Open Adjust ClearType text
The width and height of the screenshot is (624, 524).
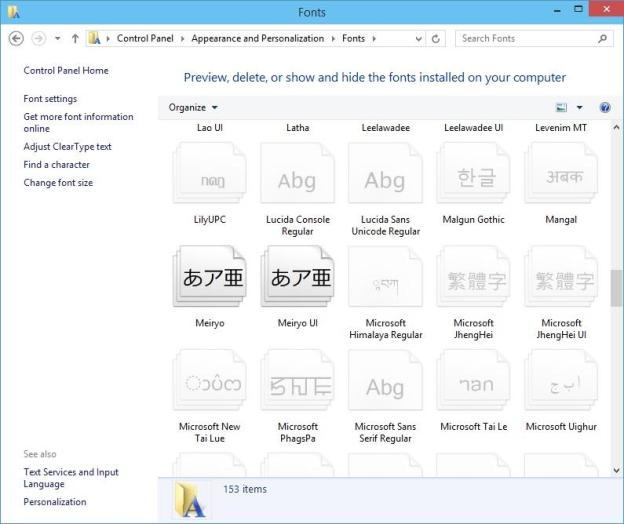coord(67,146)
